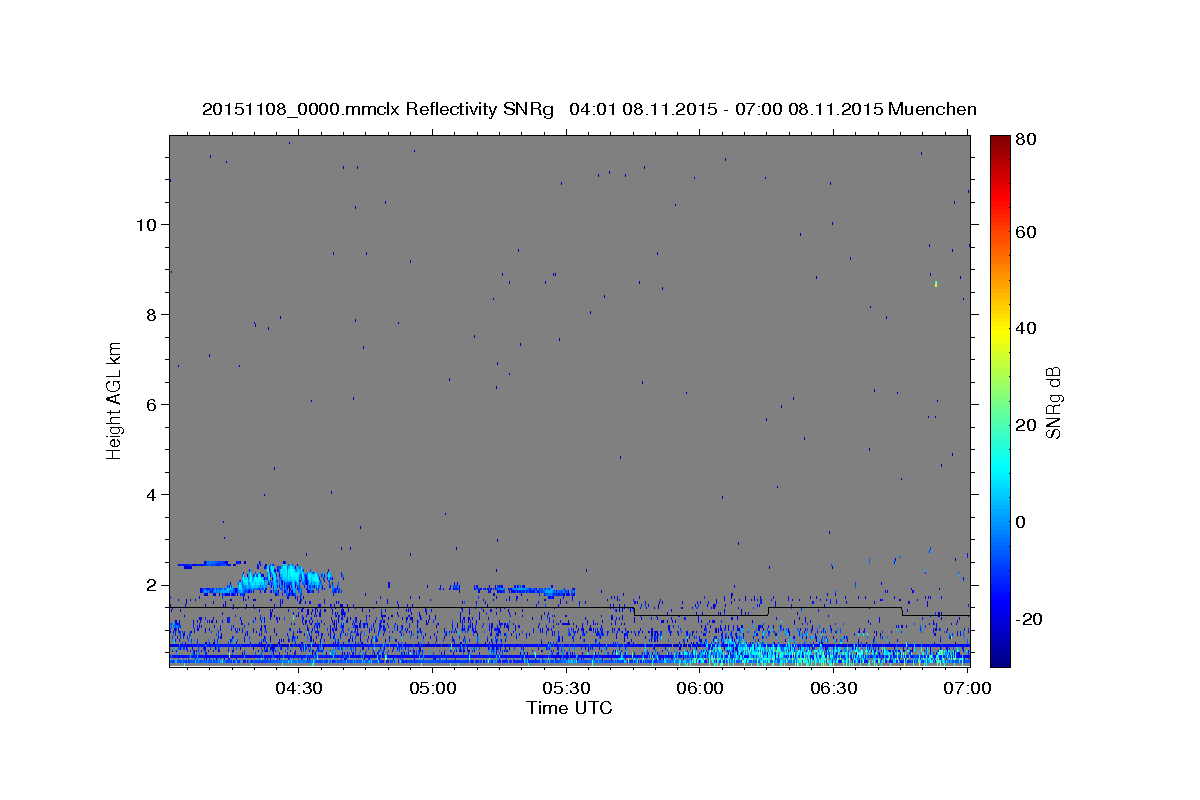Click the height tick label 8

point(150,314)
